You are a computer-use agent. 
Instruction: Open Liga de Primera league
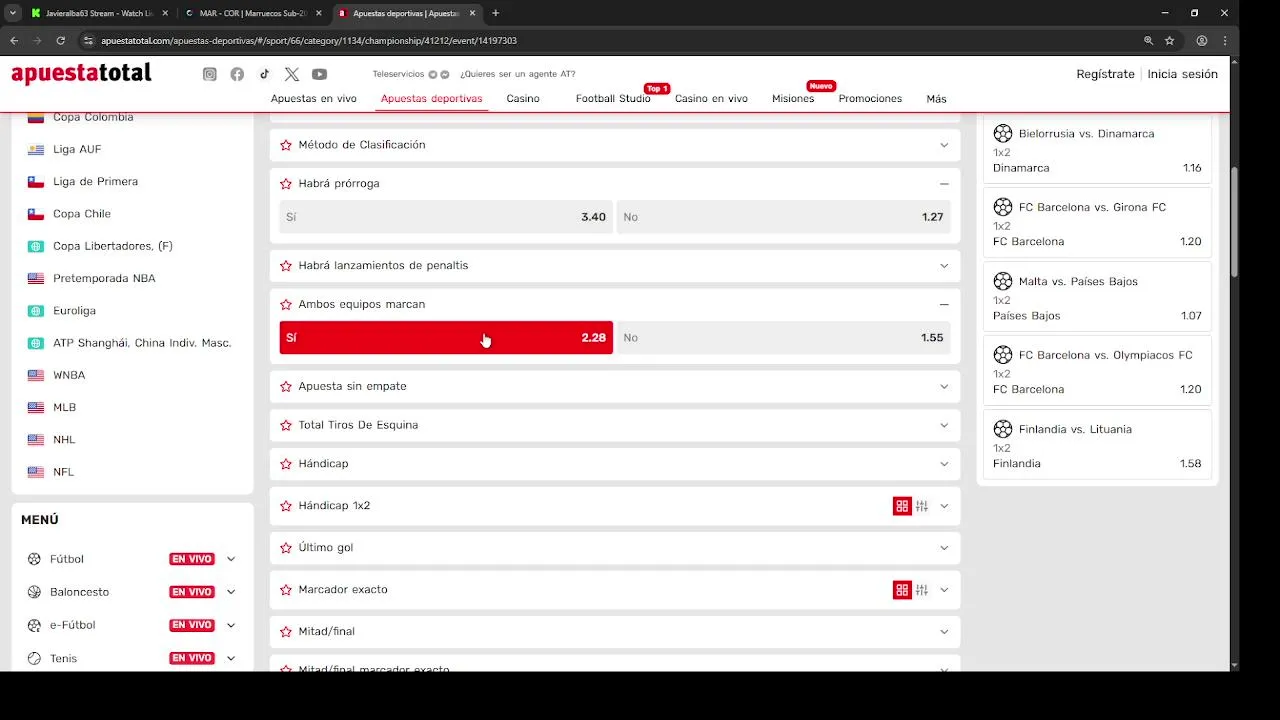[95, 182]
